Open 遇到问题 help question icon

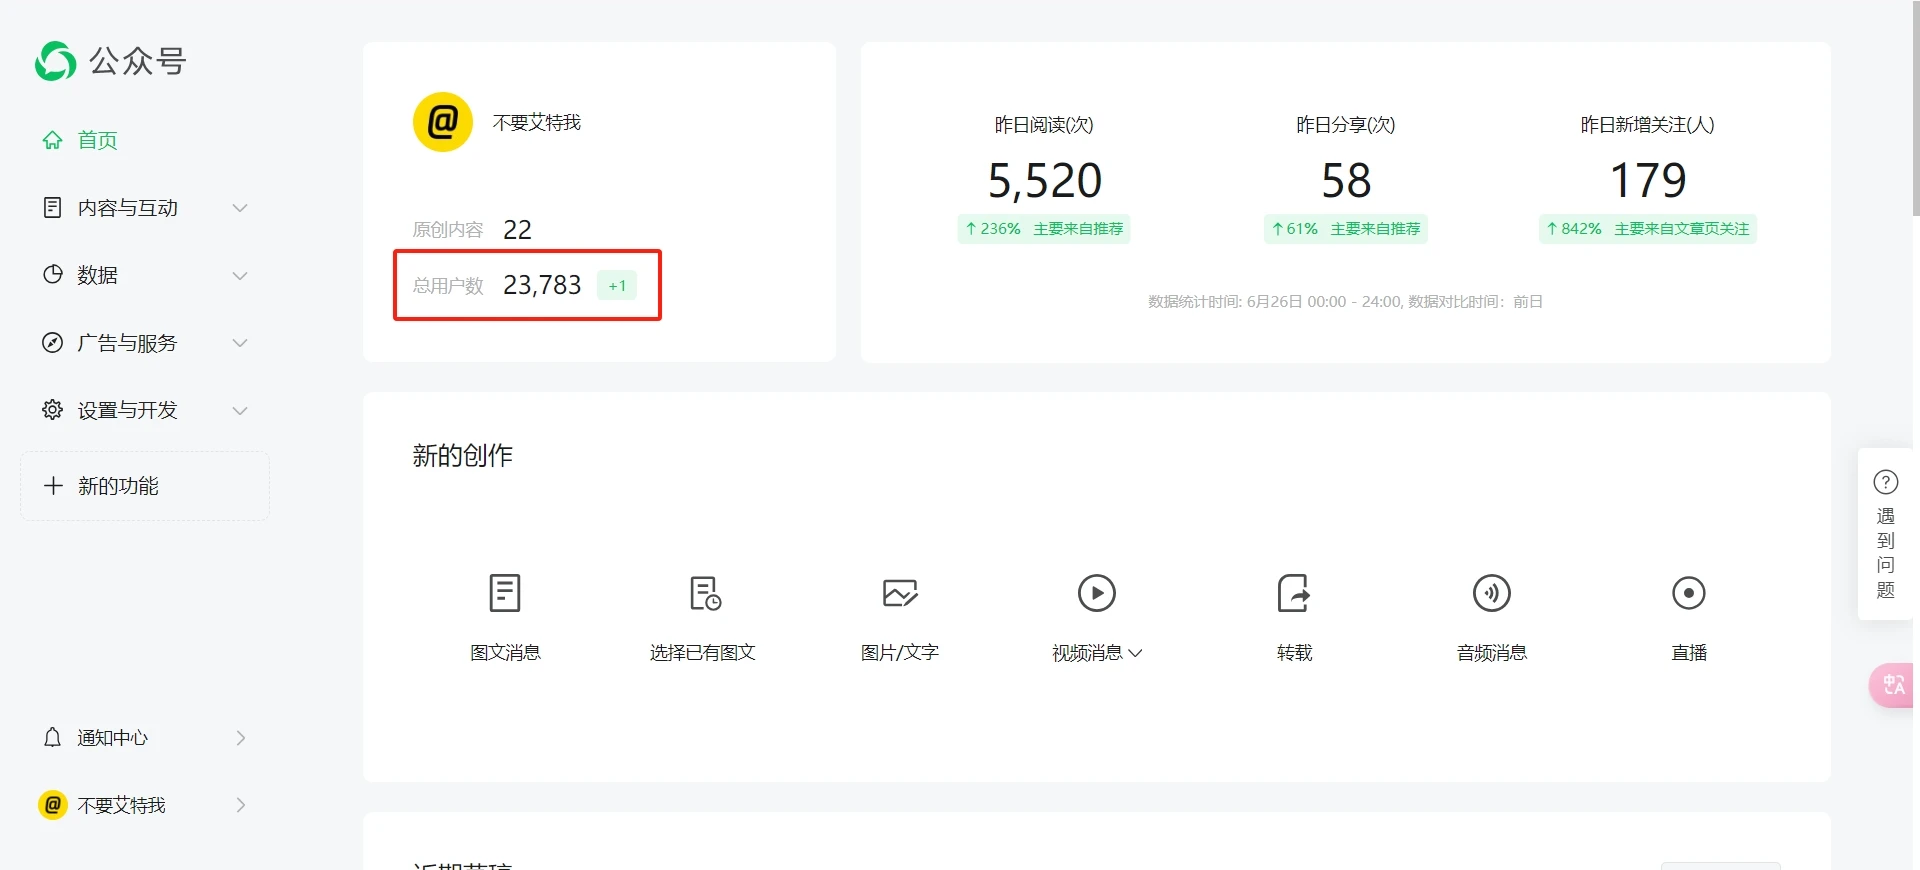coord(1885,483)
